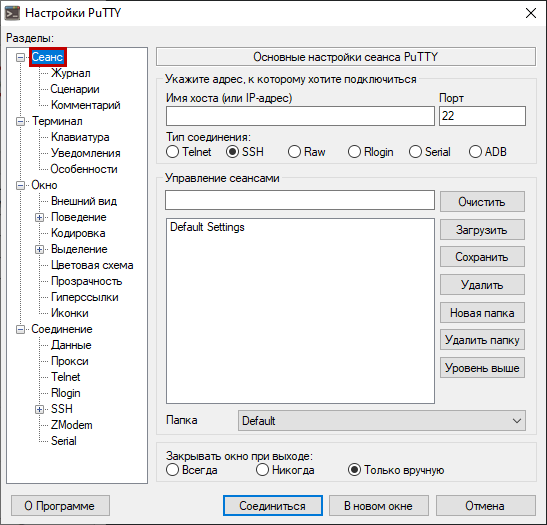
Task: Collapse the Терминал section
Action: coord(21,121)
